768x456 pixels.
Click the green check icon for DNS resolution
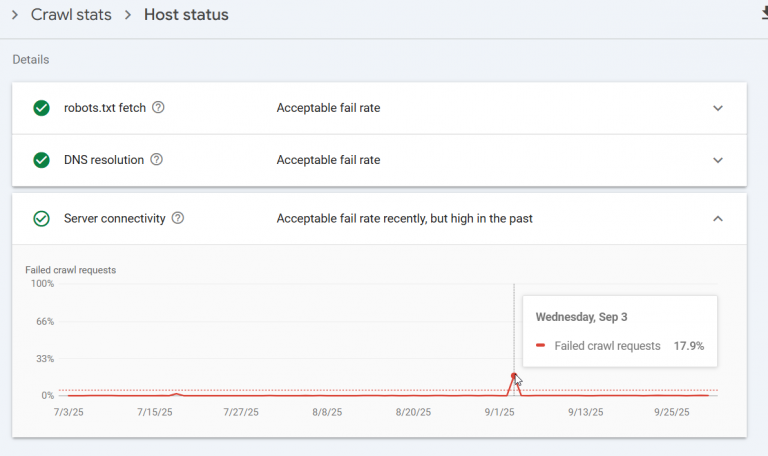click(x=41, y=160)
